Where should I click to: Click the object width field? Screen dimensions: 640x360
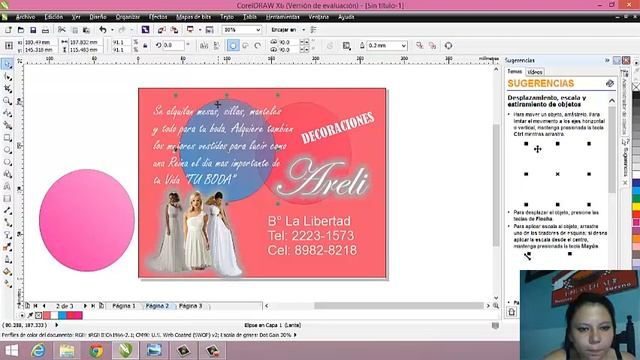[x=85, y=42]
